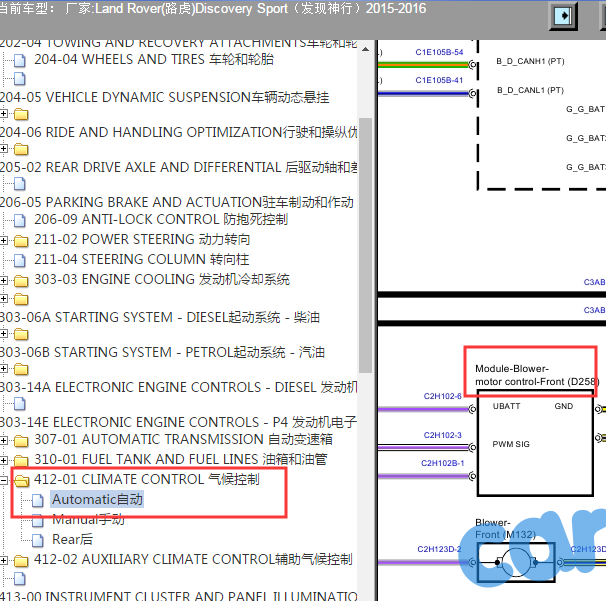606x601 pixels.
Task: Expand 310-01 FUEL TANK AND FUEL LINES
Action: [x=3, y=460]
